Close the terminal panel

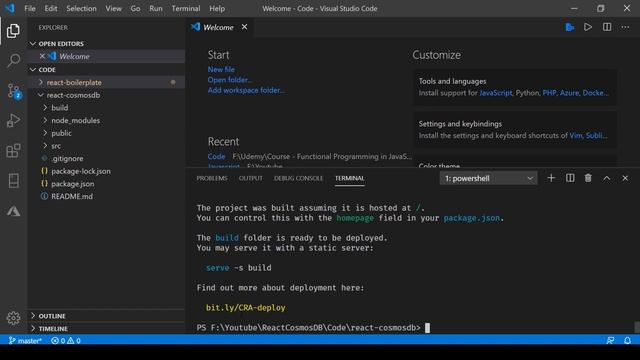pyautogui.click(x=625, y=178)
